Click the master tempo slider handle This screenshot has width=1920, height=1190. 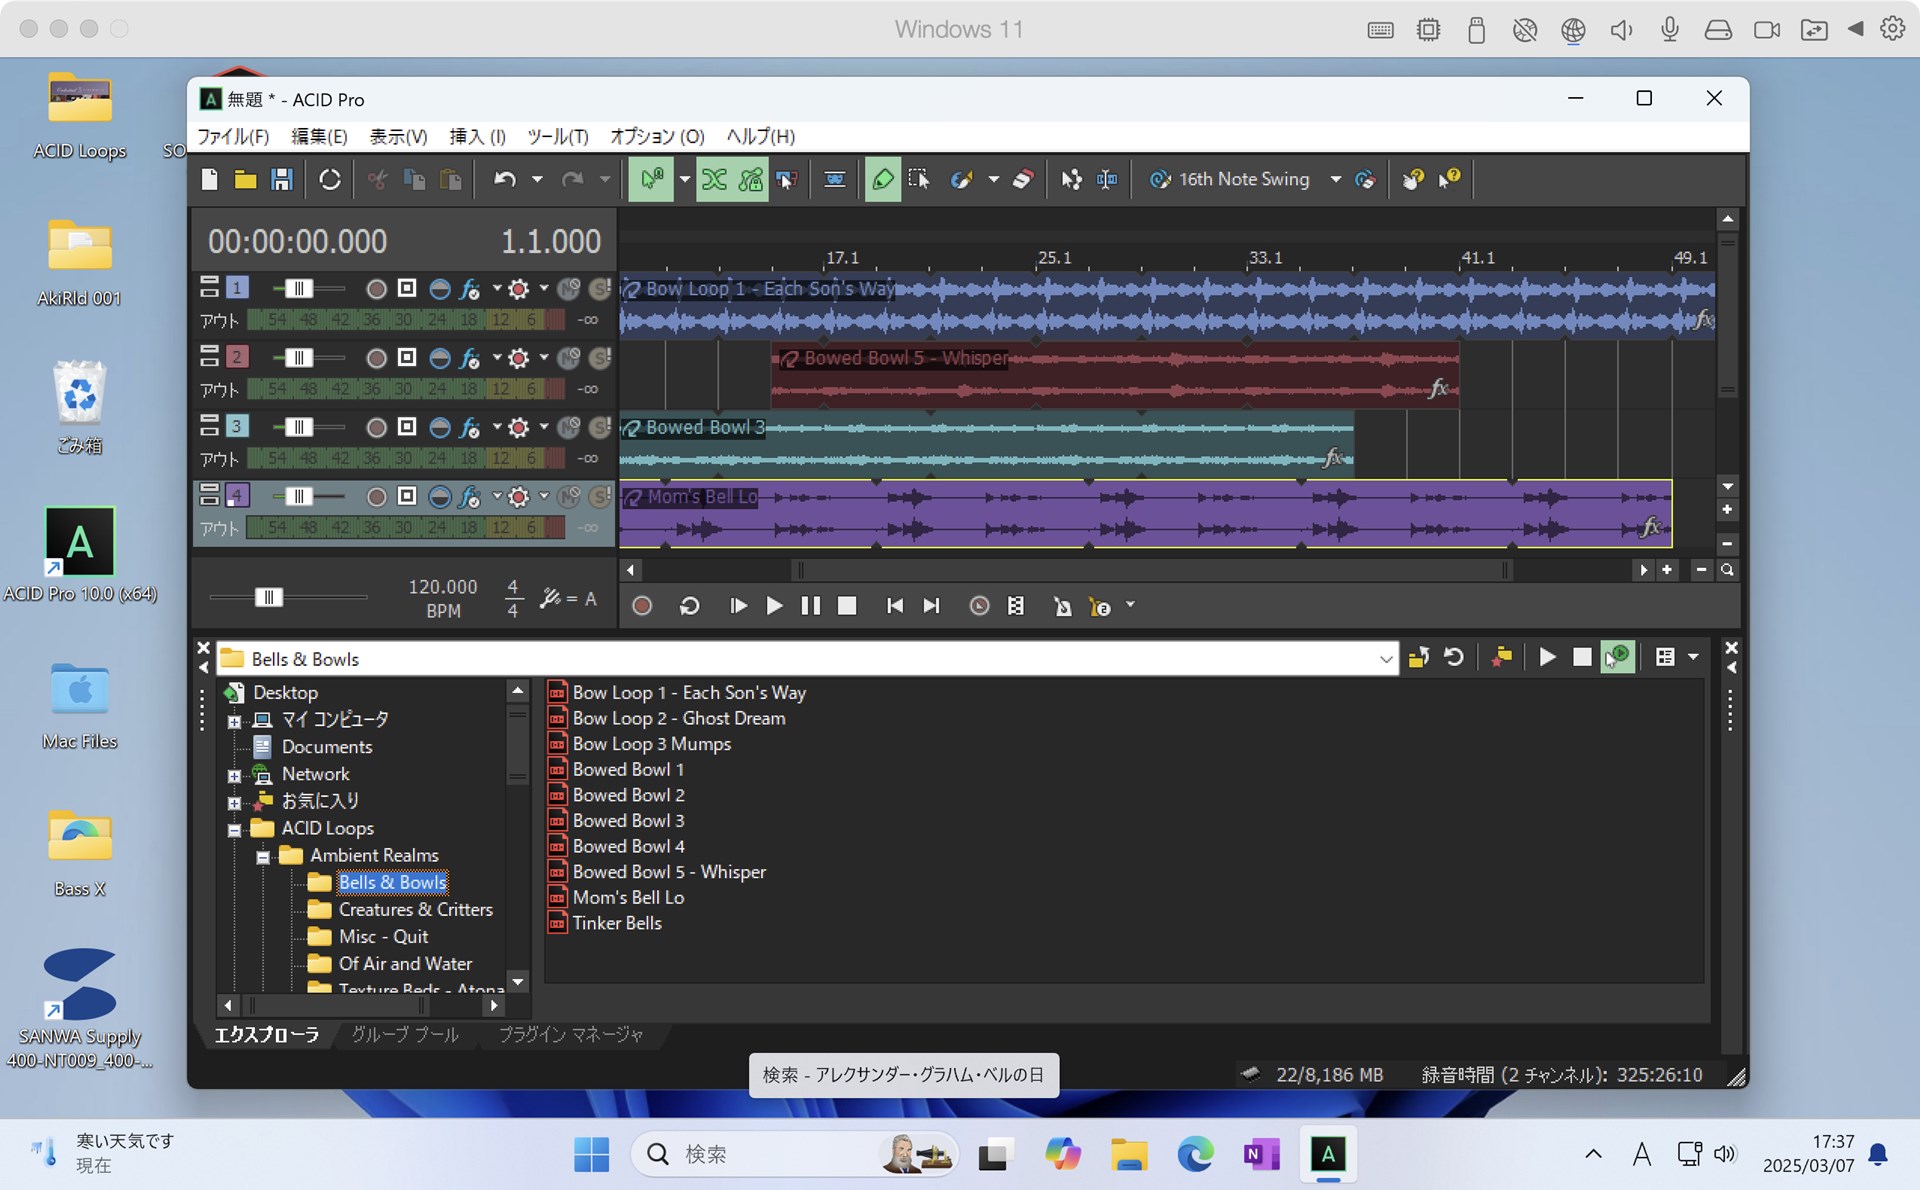click(x=268, y=597)
